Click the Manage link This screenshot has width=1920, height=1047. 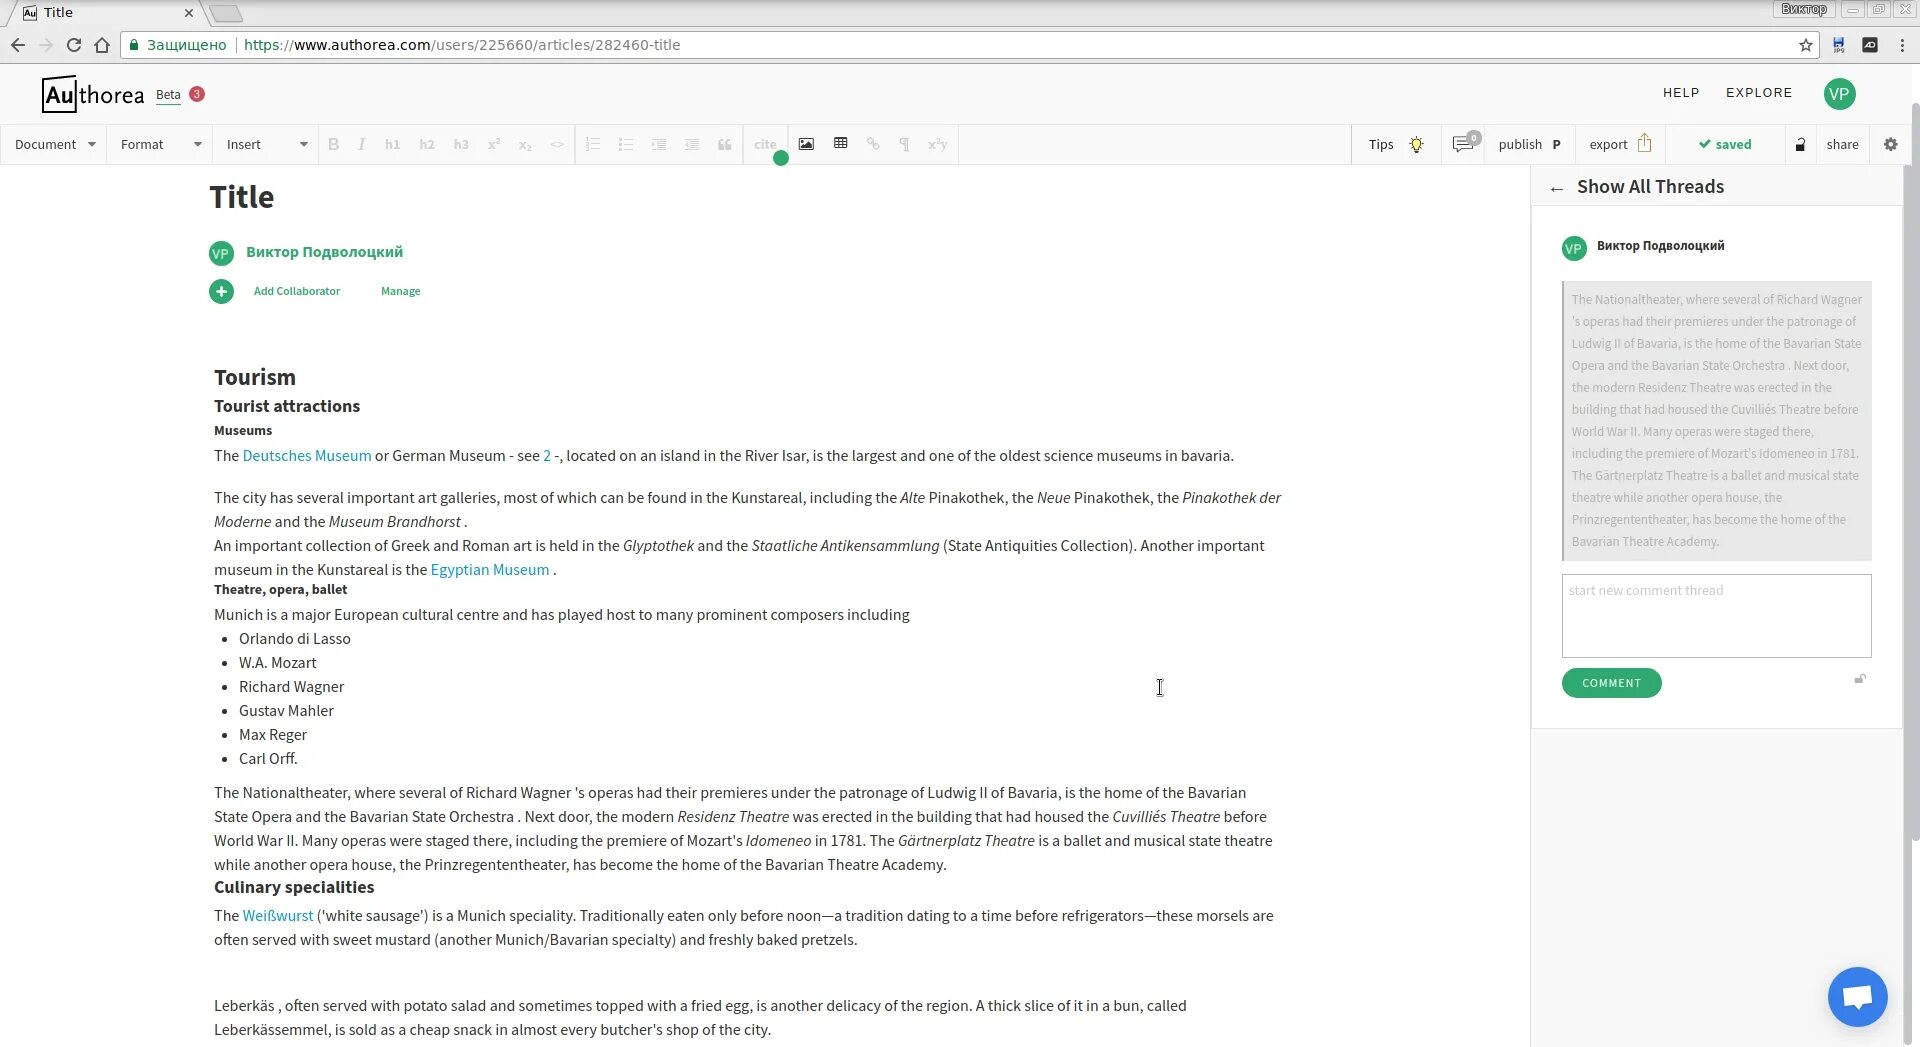tap(400, 291)
